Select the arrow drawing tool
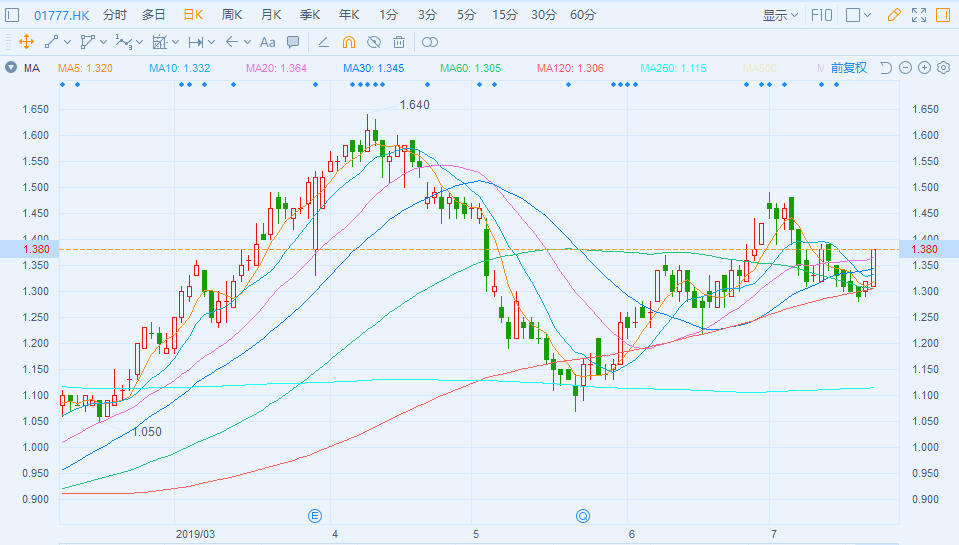959x545 pixels. (x=232, y=42)
